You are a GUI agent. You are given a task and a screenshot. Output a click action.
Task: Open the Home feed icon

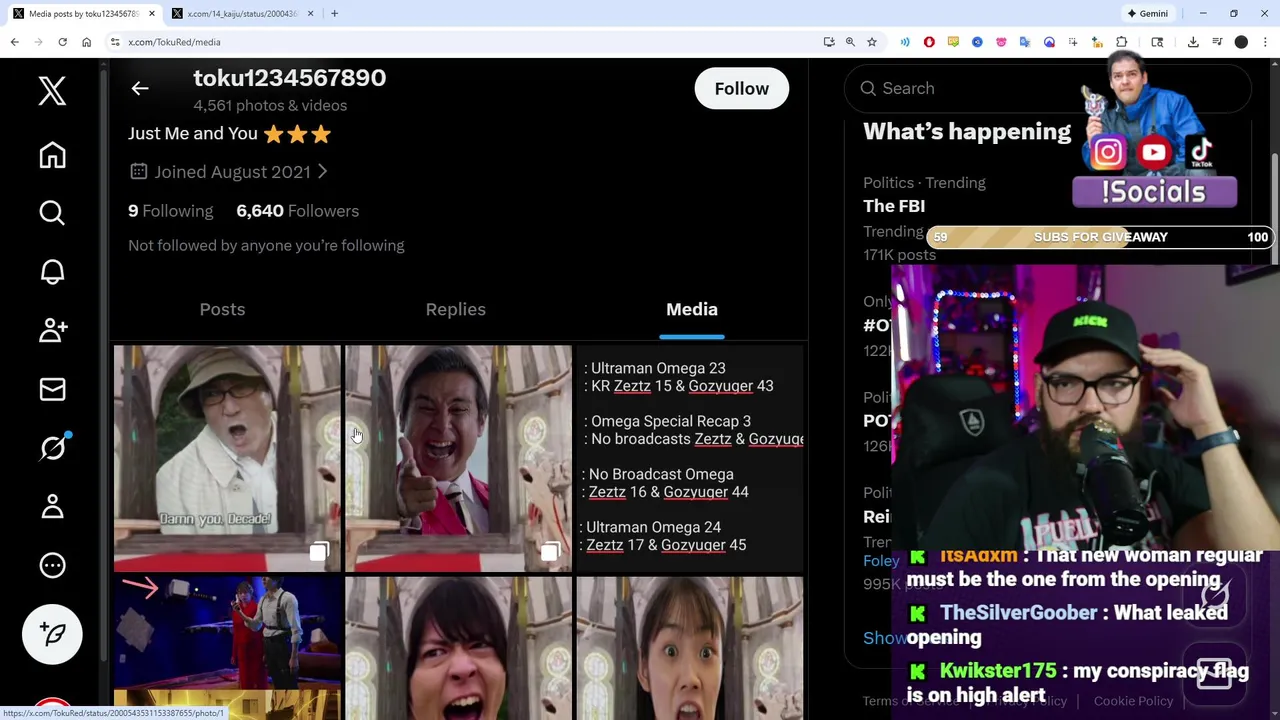[x=52, y=155]
